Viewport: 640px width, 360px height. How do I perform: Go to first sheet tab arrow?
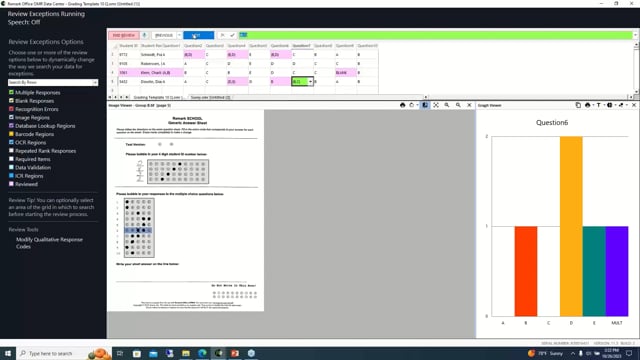[110, 98]
